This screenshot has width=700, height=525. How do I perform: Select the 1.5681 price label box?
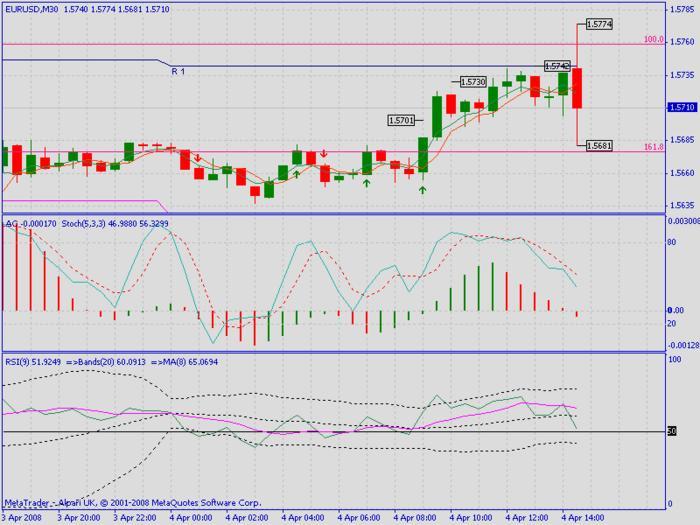[600, 146]
